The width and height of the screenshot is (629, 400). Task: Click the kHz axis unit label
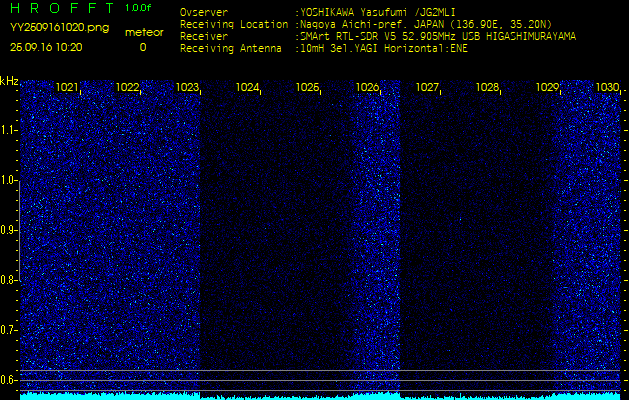(x=9, y=81)
